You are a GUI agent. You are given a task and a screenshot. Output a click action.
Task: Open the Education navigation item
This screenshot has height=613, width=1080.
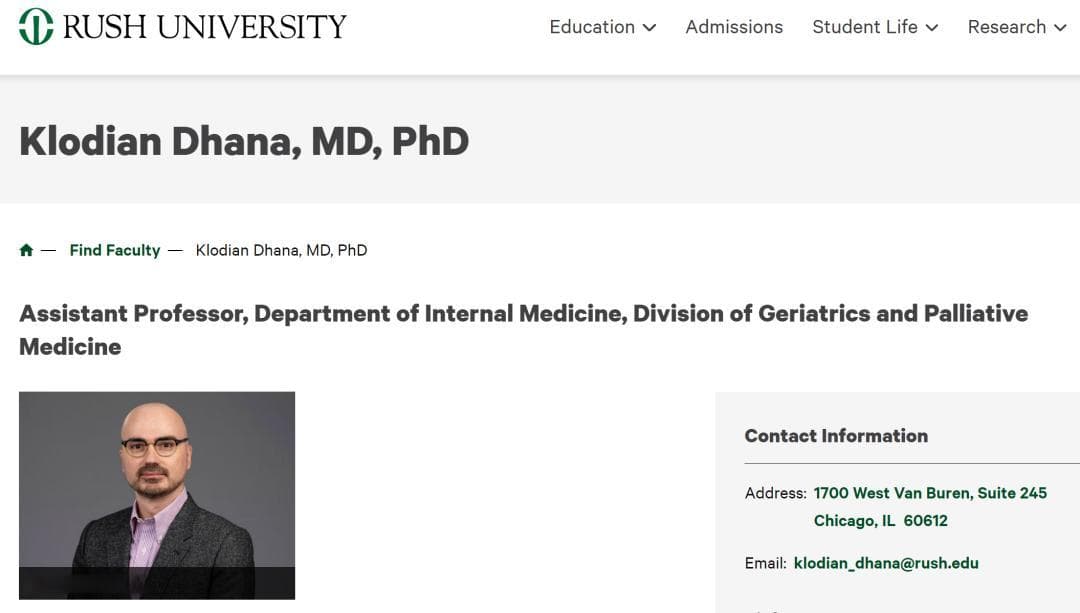point(592,27)
